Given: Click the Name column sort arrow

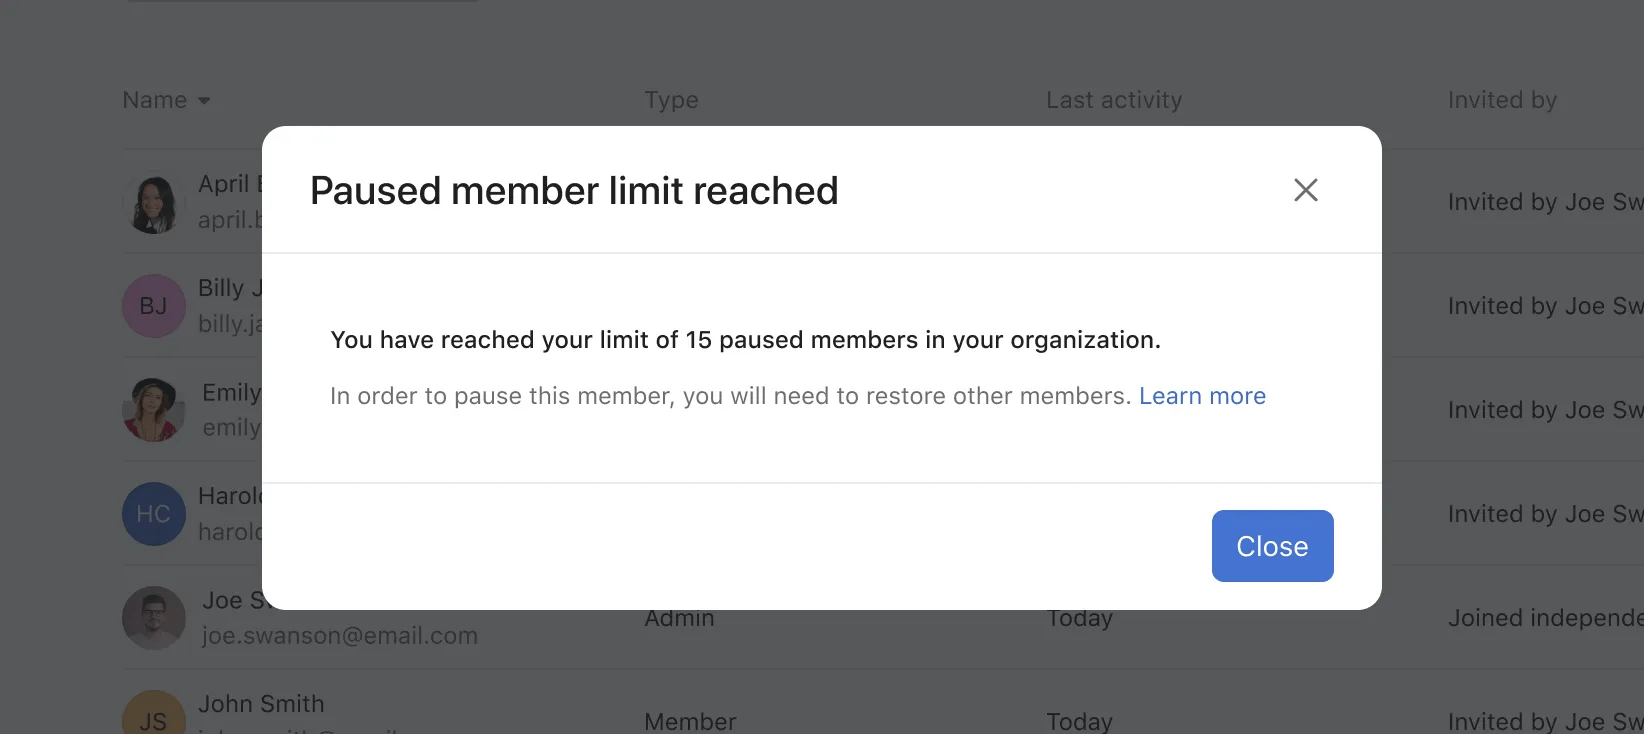Looking at the screenshot, I should [x=204, y=100].
